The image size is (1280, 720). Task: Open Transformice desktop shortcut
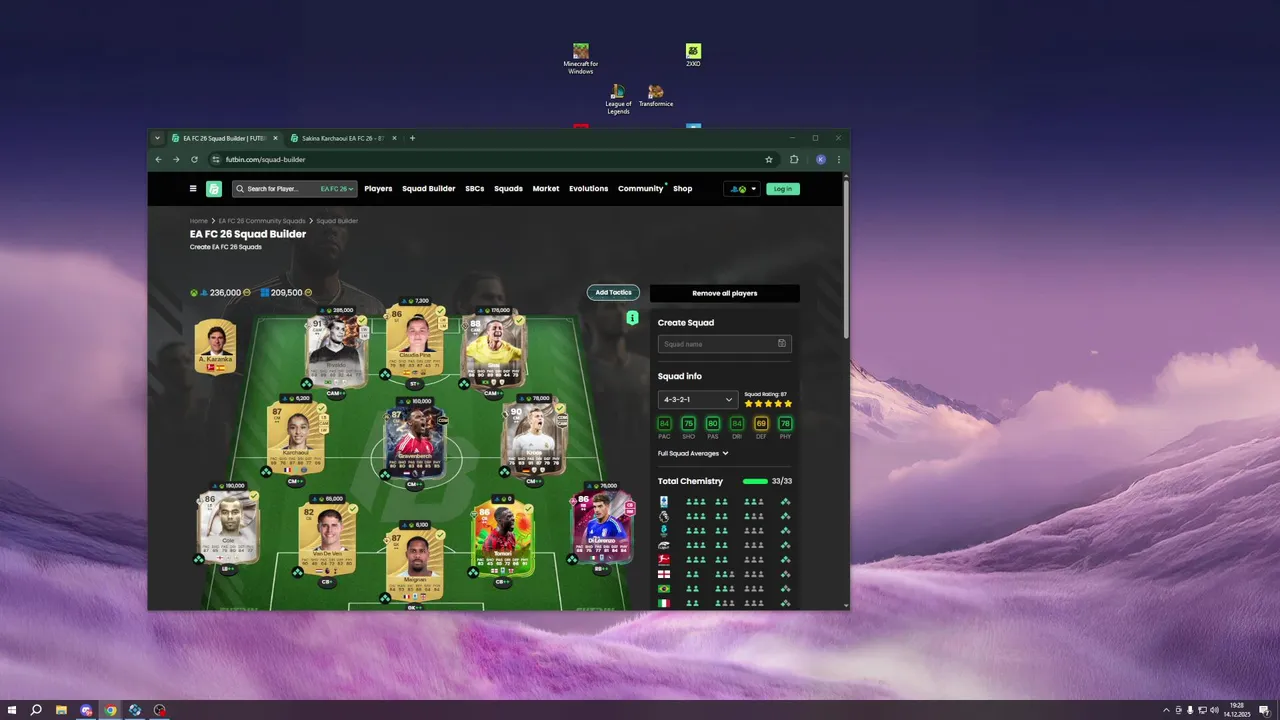(x=656, y=96)
